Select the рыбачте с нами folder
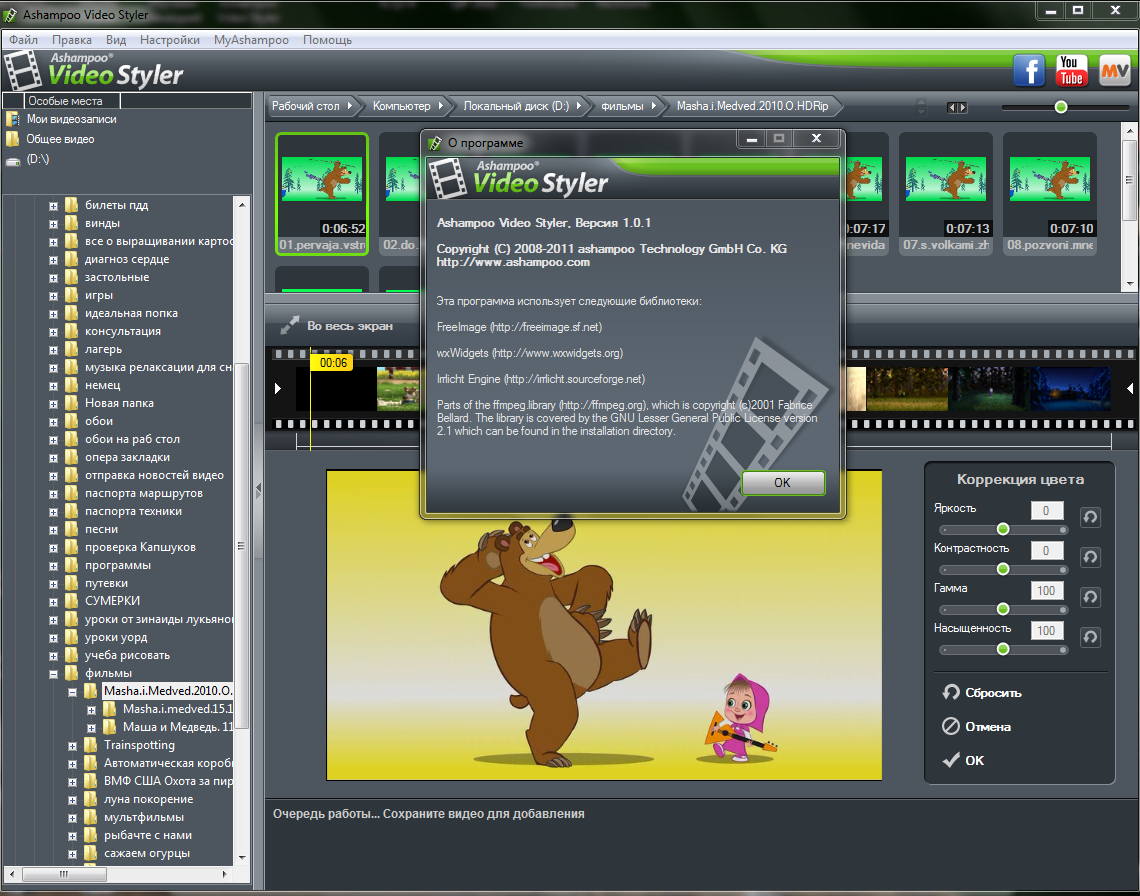 pos(148,835)
